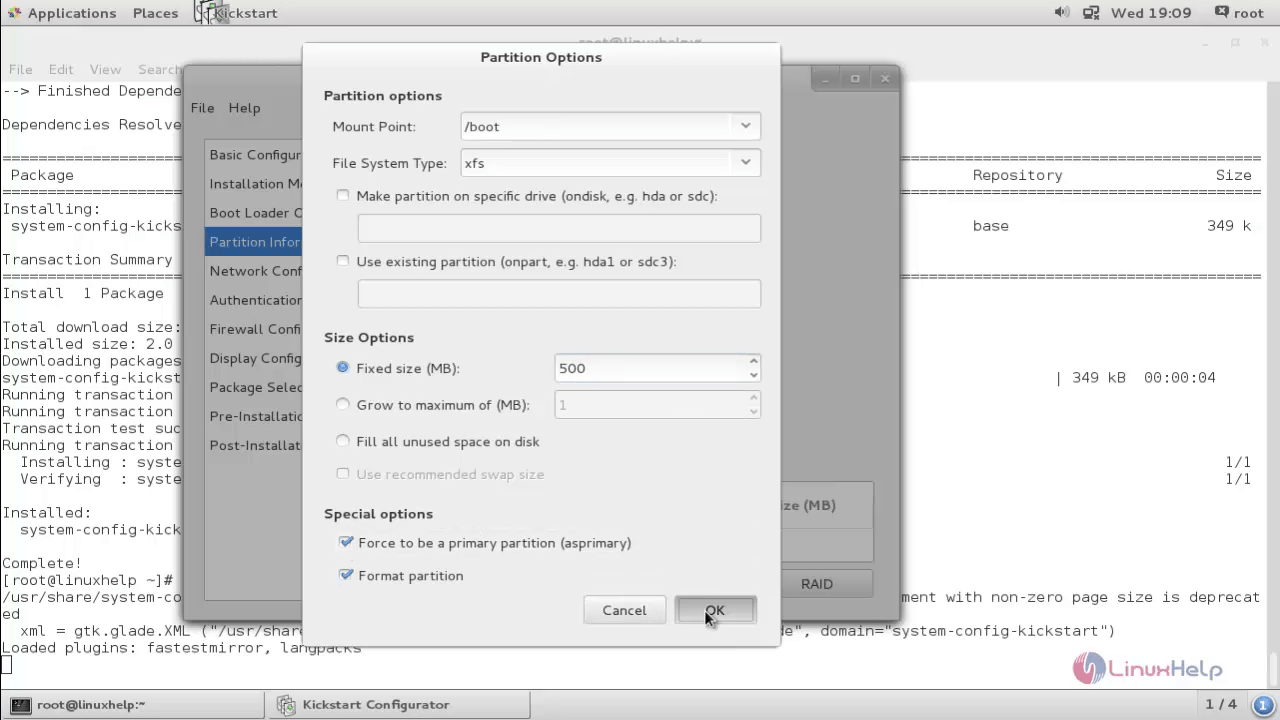Select Pre-Installation Script in Kickstart sidebar

pos(254,416)
